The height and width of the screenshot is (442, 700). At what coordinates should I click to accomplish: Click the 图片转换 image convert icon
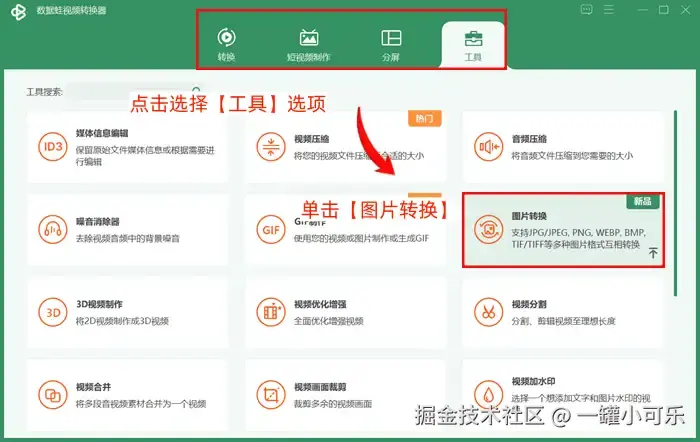click(x=488, y=229)
